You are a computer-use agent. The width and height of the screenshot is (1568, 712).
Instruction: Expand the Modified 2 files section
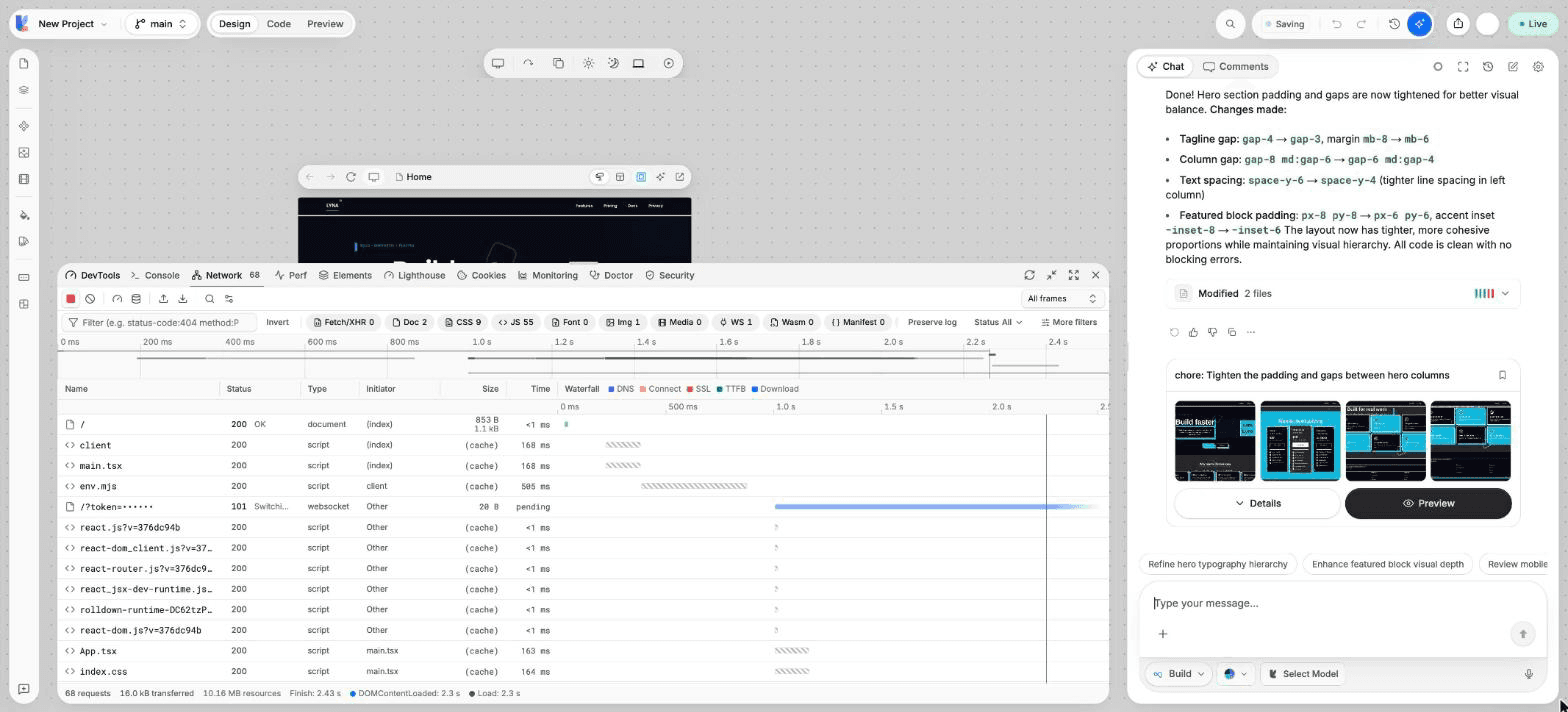pos(1343,294)
